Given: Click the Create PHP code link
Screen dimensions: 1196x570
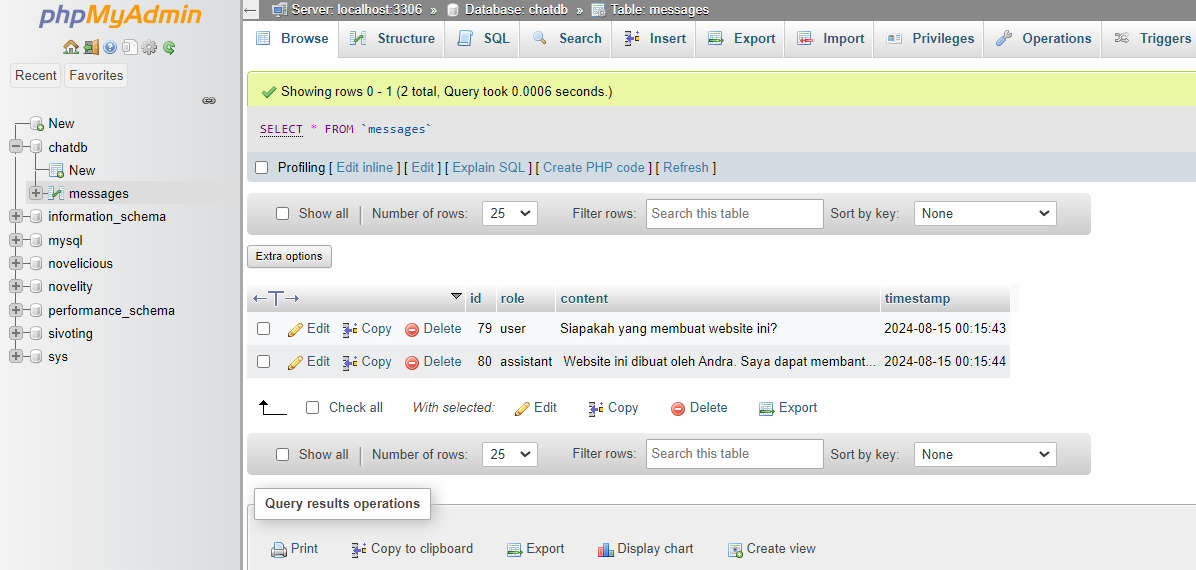Looking at the screenshot, I should (x=593, y=167).
